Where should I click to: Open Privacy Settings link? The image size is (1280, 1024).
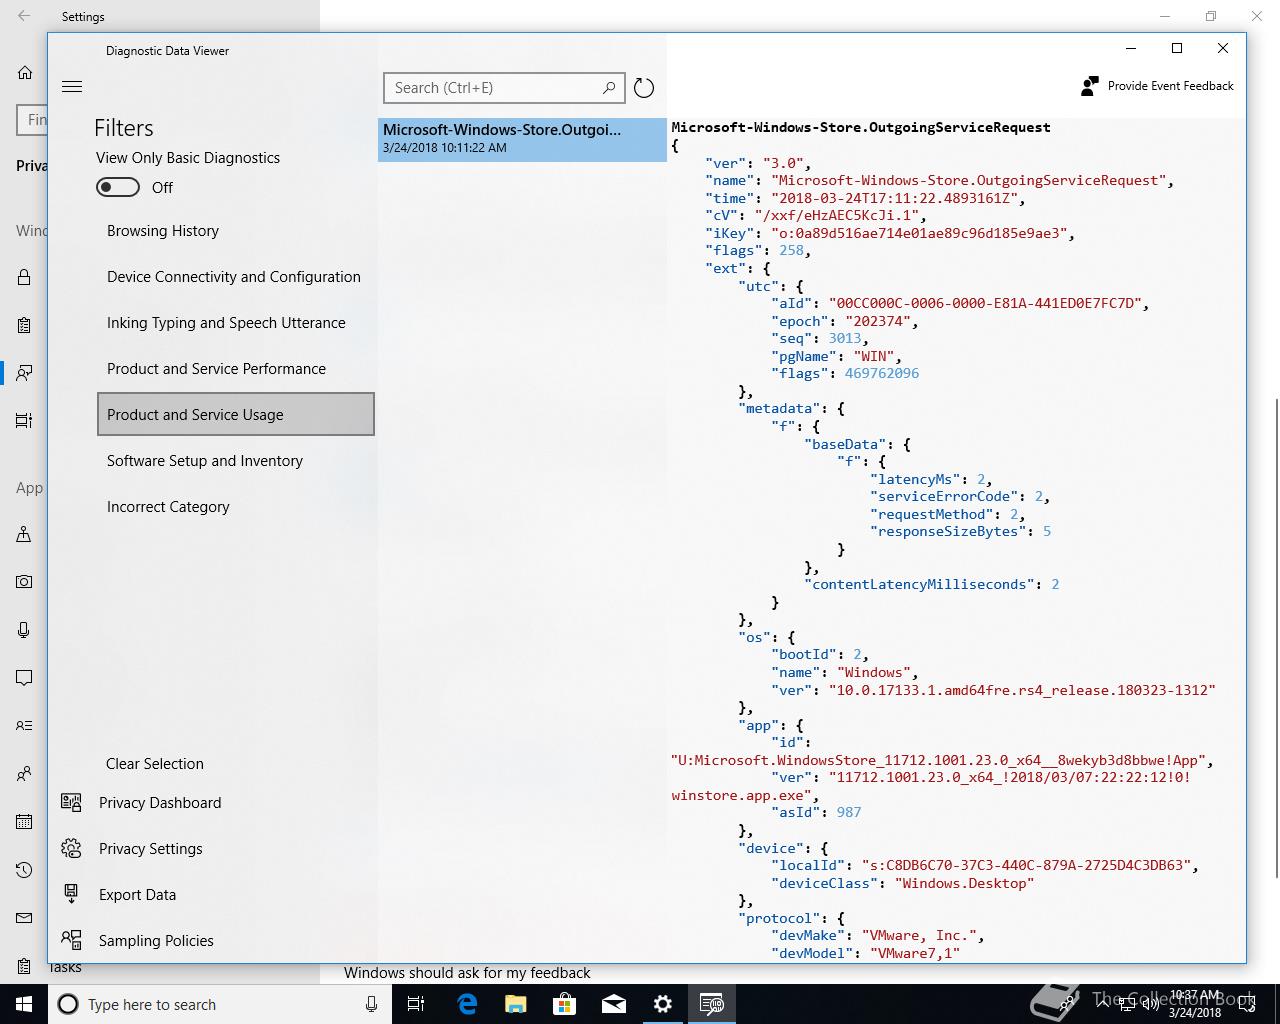point(151,849)
